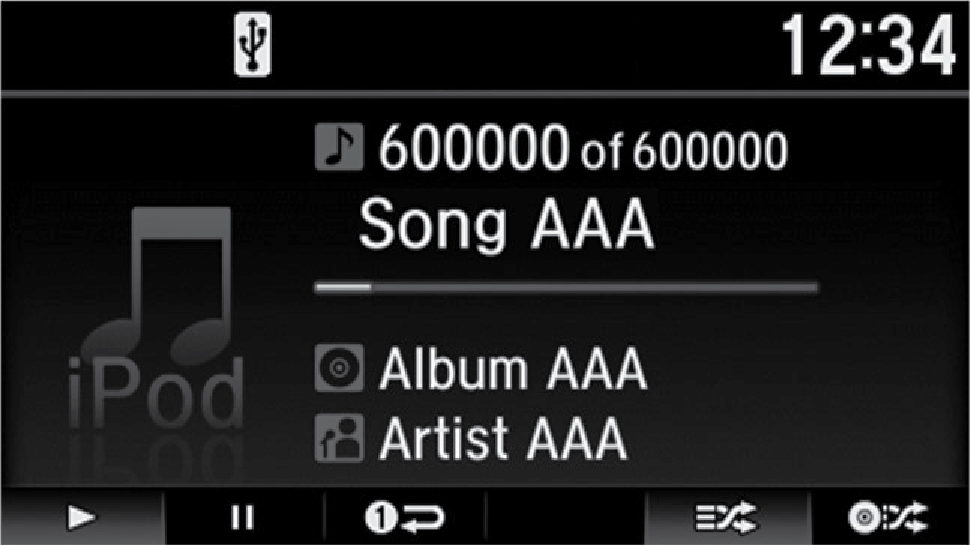Tap the iPod logo text
The height and width of the screenshot is (546, 970).
coord(156,393)
